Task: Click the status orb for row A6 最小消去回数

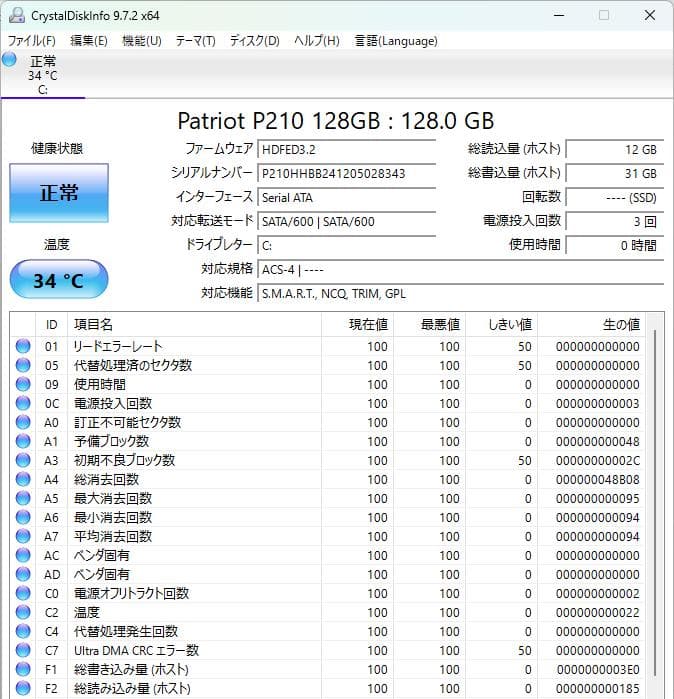Action: pyautogui.click(x=23, y=517)
